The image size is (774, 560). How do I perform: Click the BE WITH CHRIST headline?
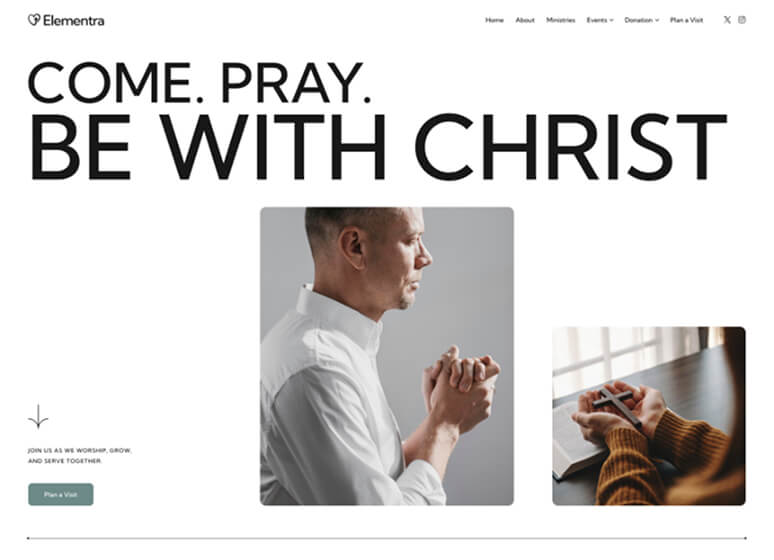378,147
